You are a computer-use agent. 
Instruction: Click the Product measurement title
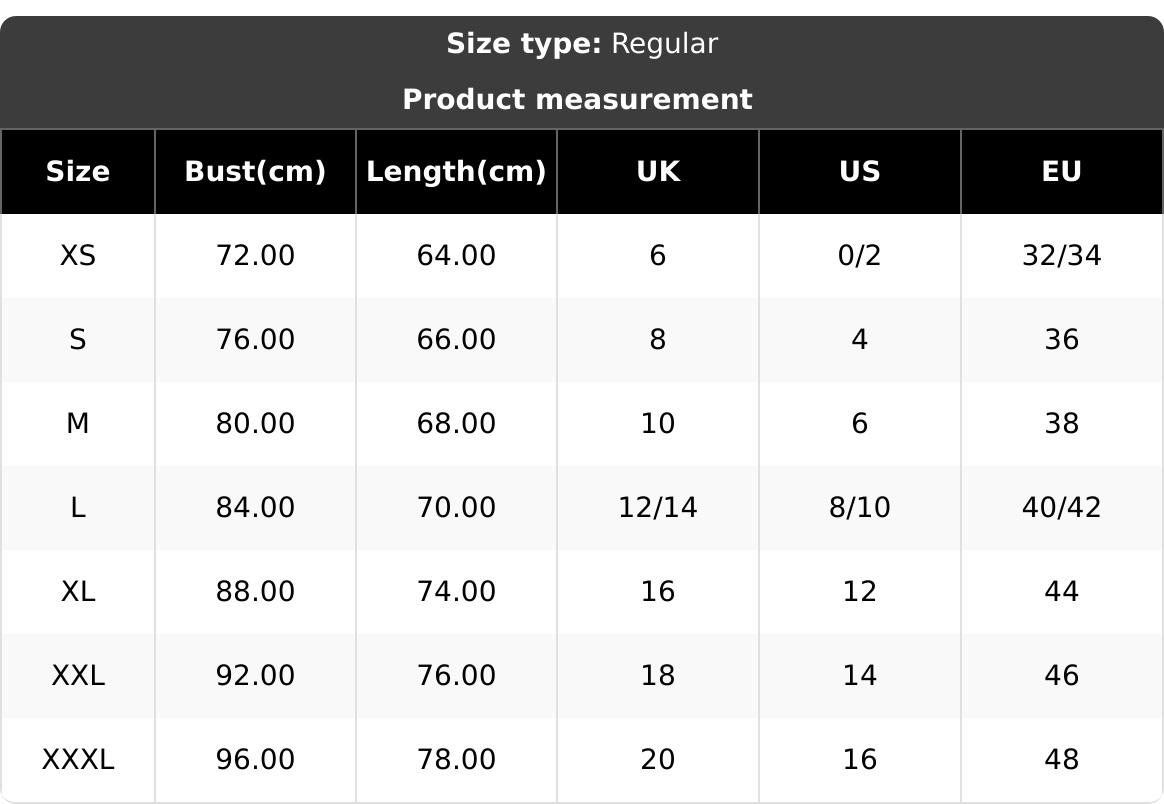[577, 99]
